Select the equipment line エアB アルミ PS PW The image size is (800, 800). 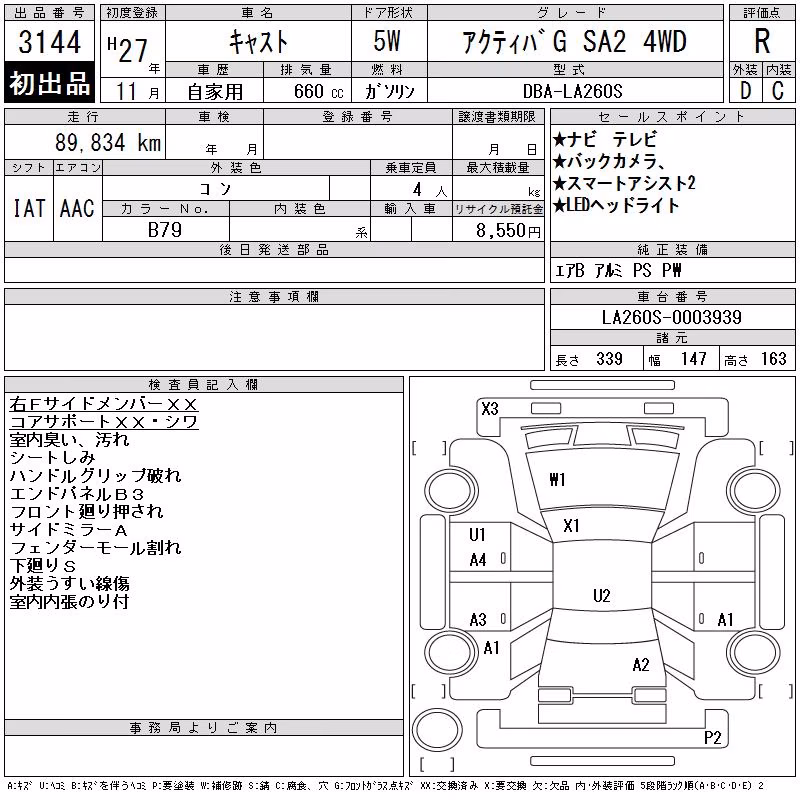[618, 270]
